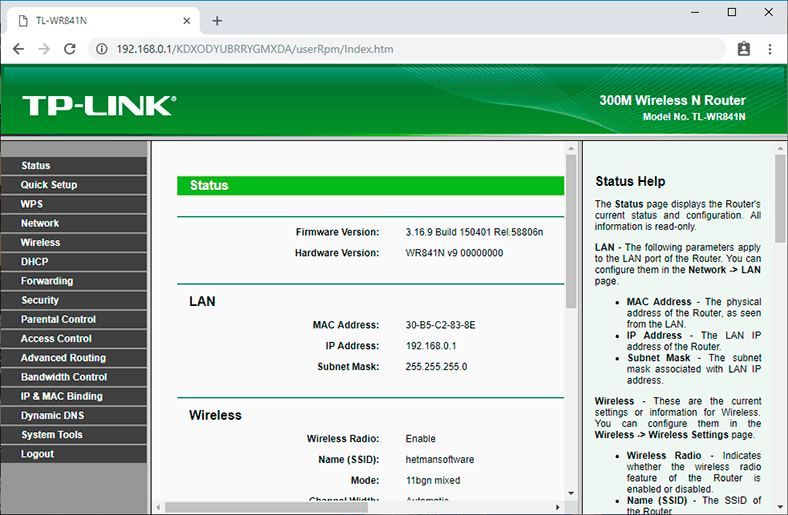Close the TL-WR841N tab

(186, 21)
